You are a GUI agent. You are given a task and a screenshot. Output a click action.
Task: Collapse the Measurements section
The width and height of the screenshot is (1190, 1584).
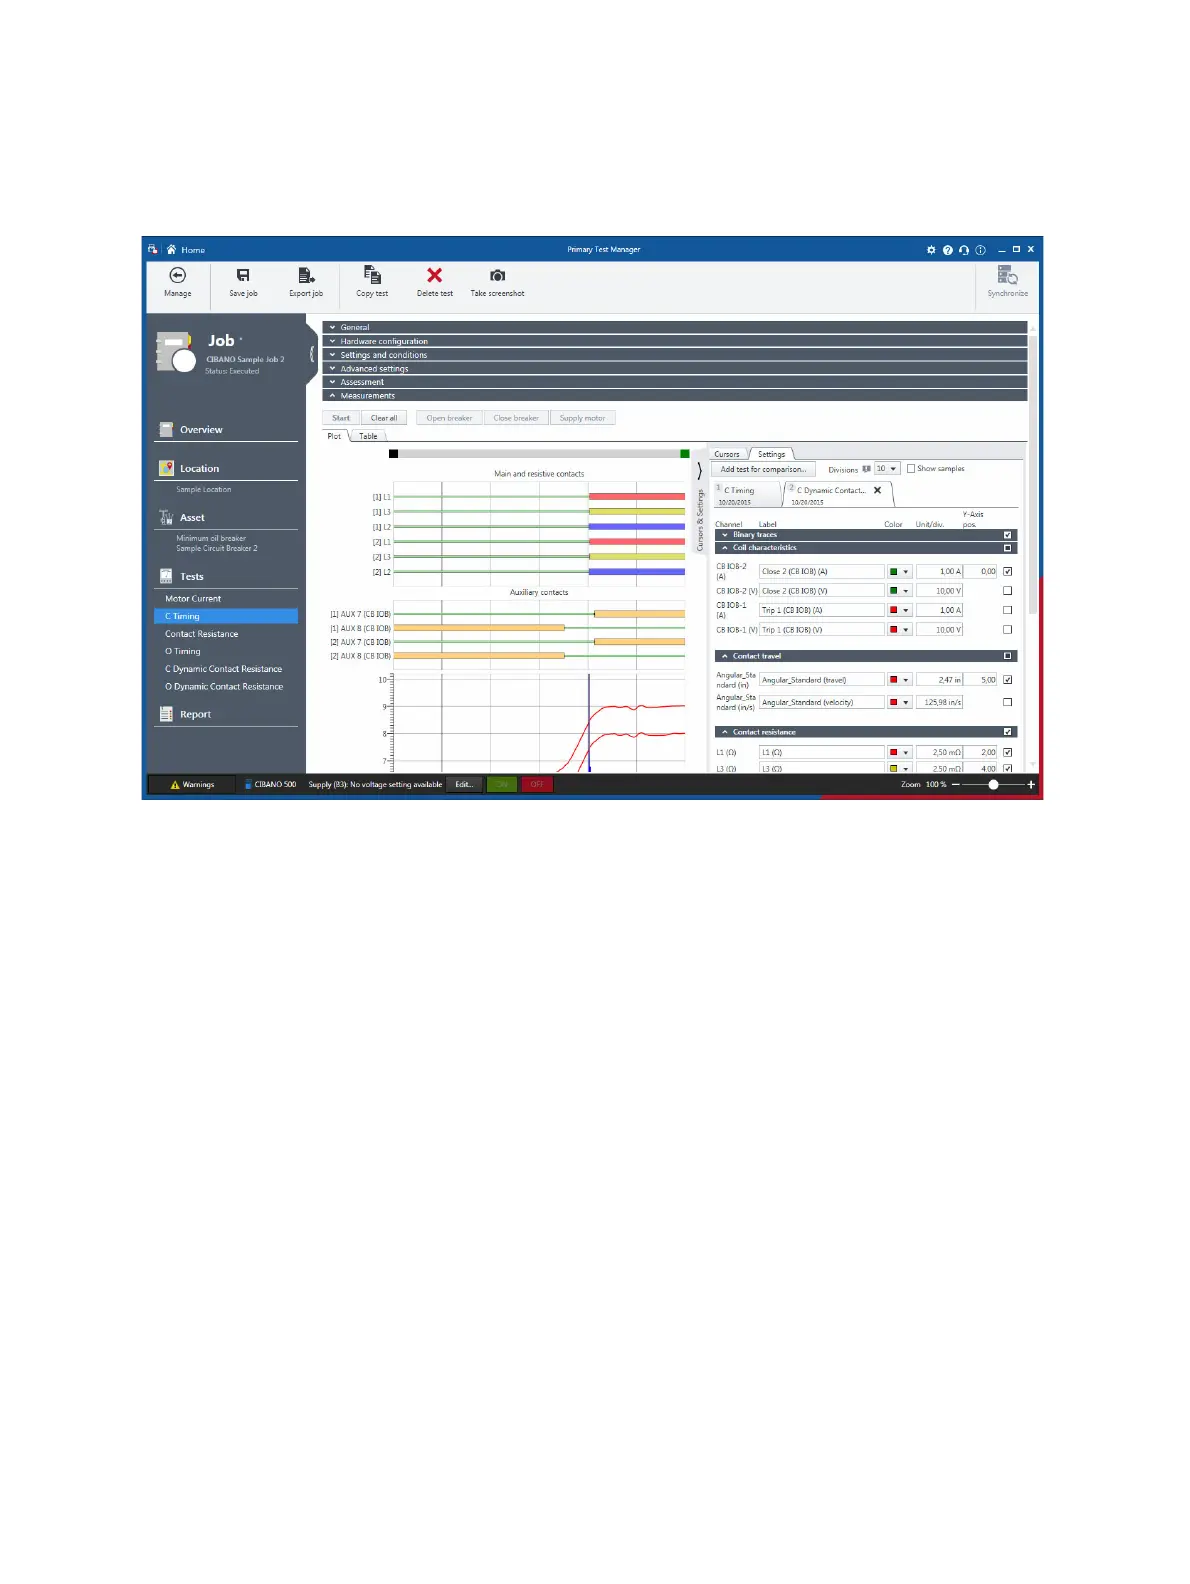pos(675,396)
